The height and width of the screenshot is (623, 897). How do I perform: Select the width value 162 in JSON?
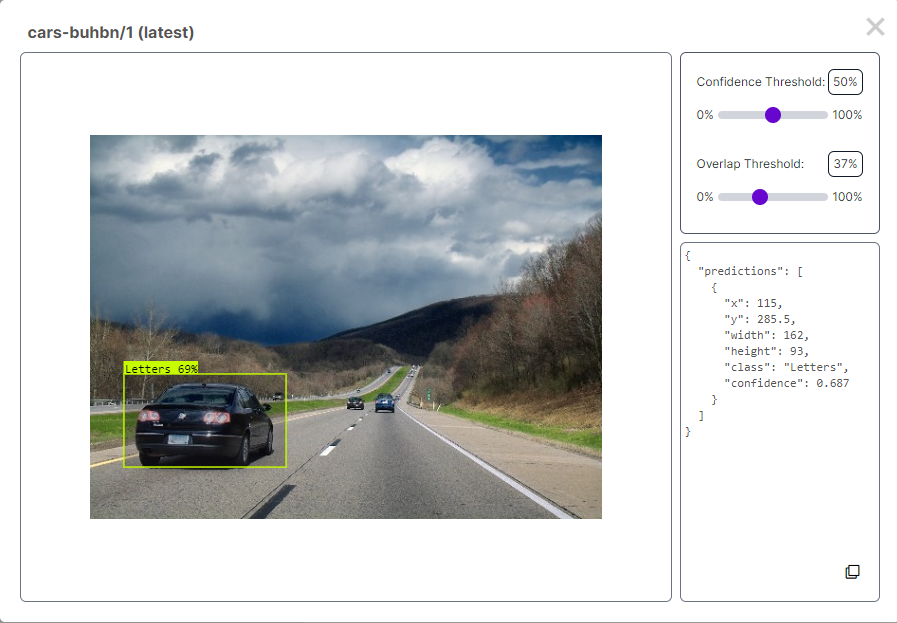tap(794, 334)
